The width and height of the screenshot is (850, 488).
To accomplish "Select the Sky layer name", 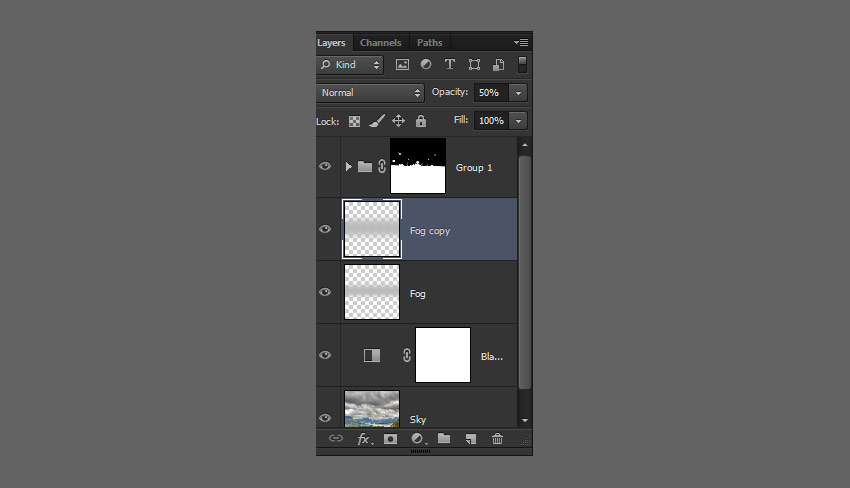I will [x=418, y=420].
